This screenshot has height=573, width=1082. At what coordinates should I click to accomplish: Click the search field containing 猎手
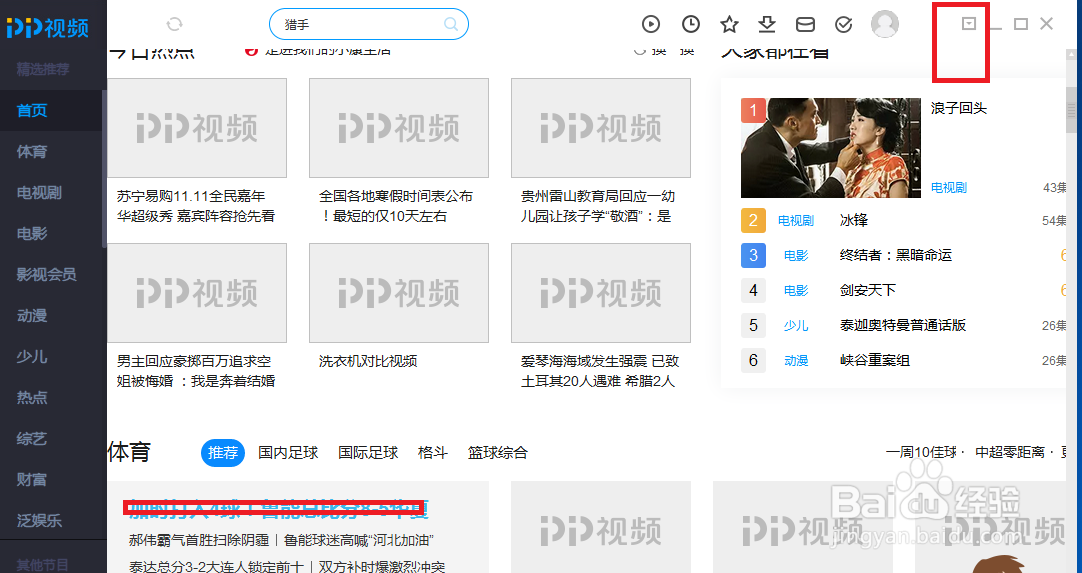pos(368,25)
